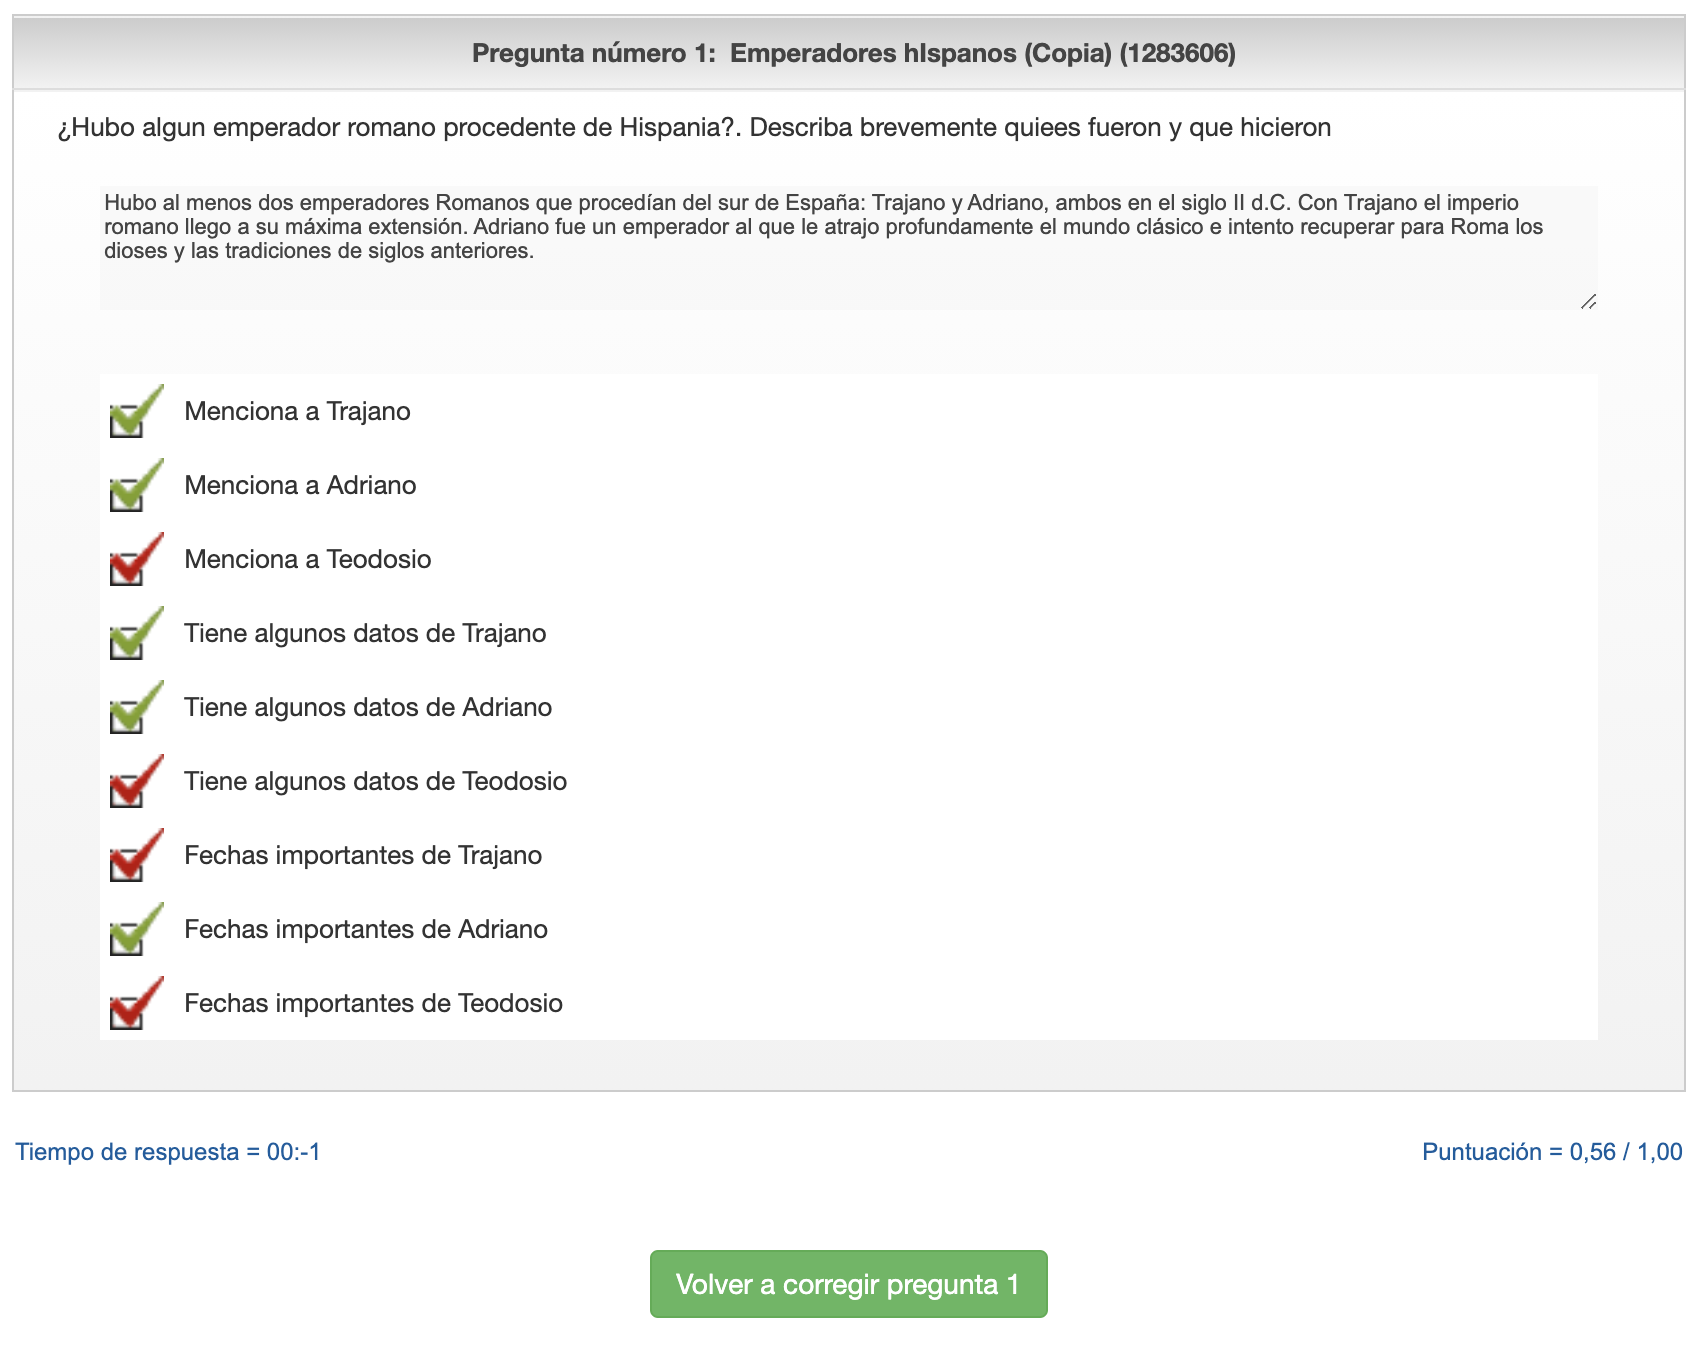
Task: Click the question text about Hispania emperors
Action: [694, 128]
